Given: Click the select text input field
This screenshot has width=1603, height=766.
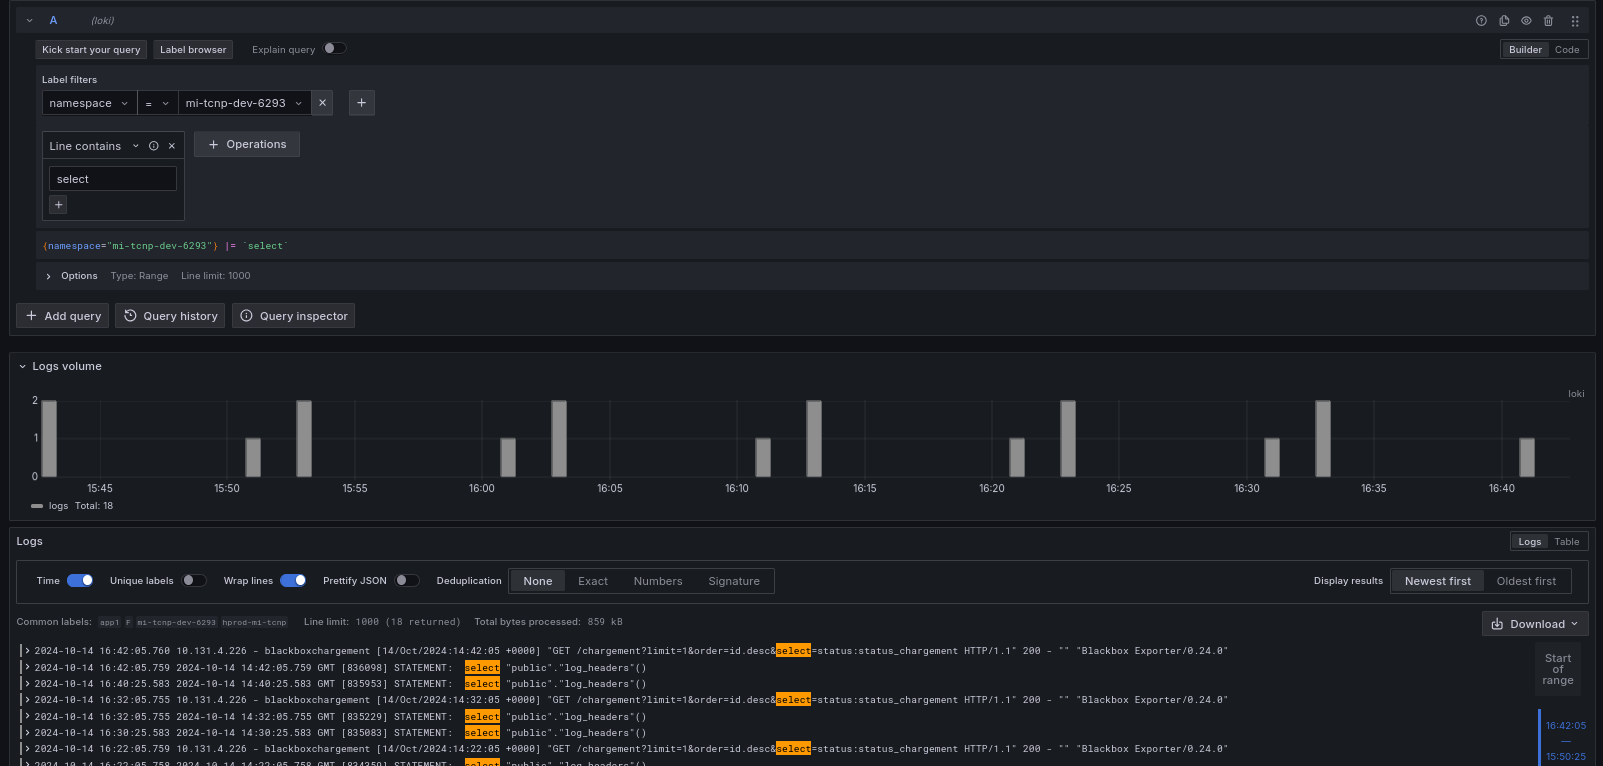Looking at the screenshot, I should [112, 179].
